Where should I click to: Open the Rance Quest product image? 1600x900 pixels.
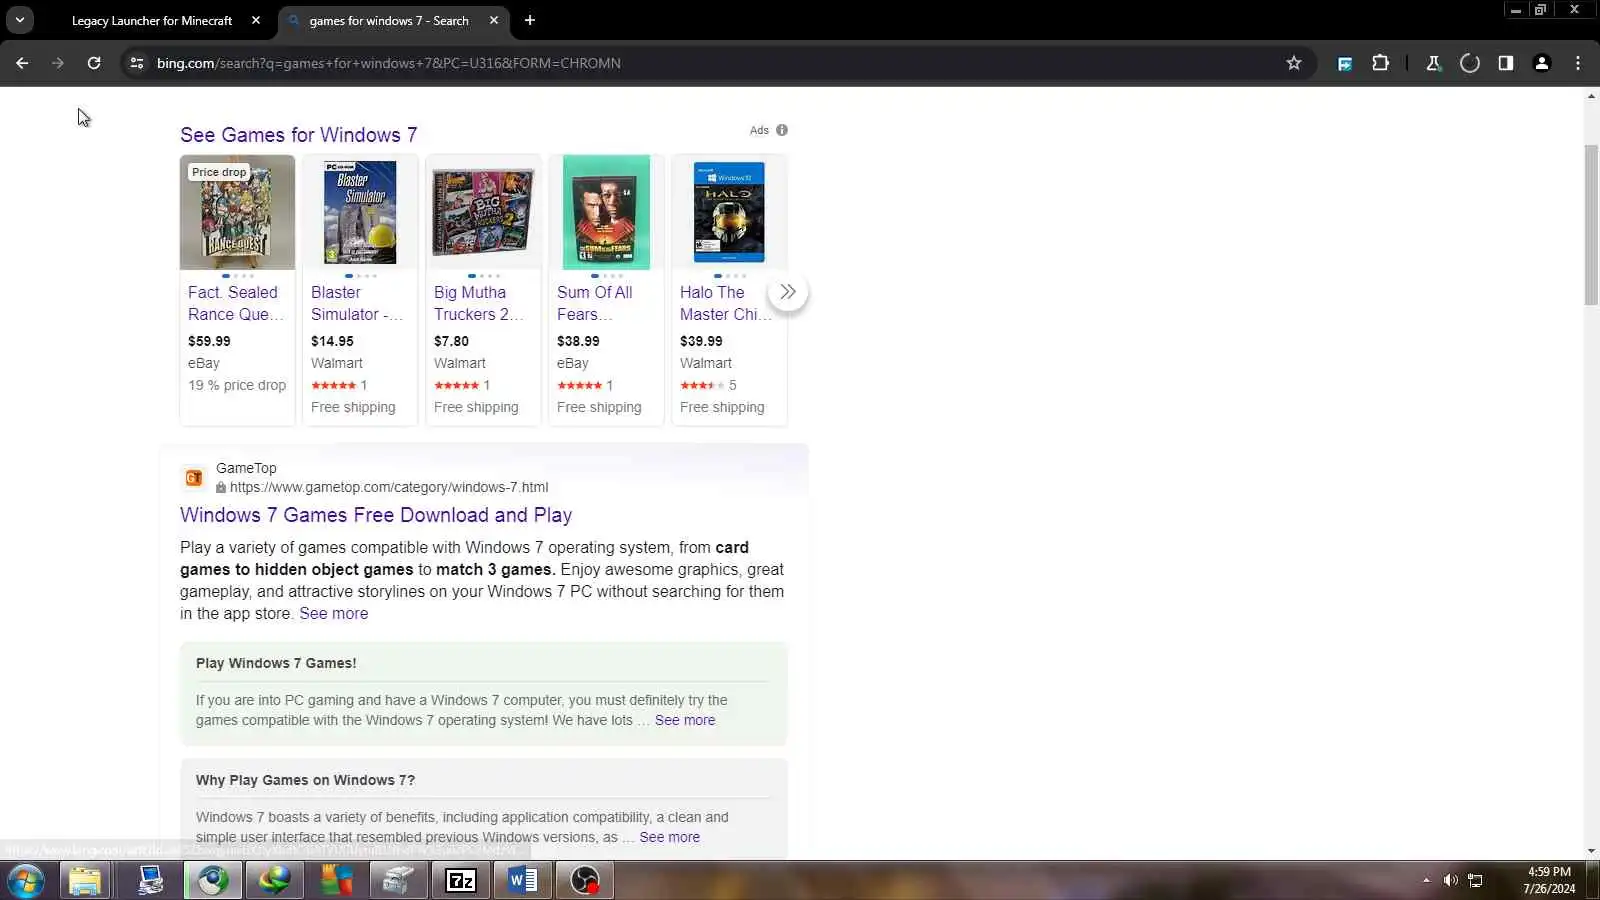click(x=237, y=212)
